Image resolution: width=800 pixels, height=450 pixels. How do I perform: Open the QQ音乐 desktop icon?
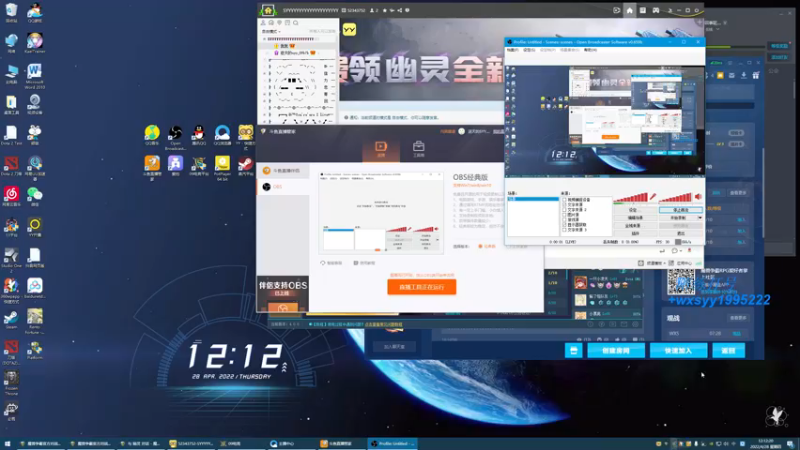152,136
